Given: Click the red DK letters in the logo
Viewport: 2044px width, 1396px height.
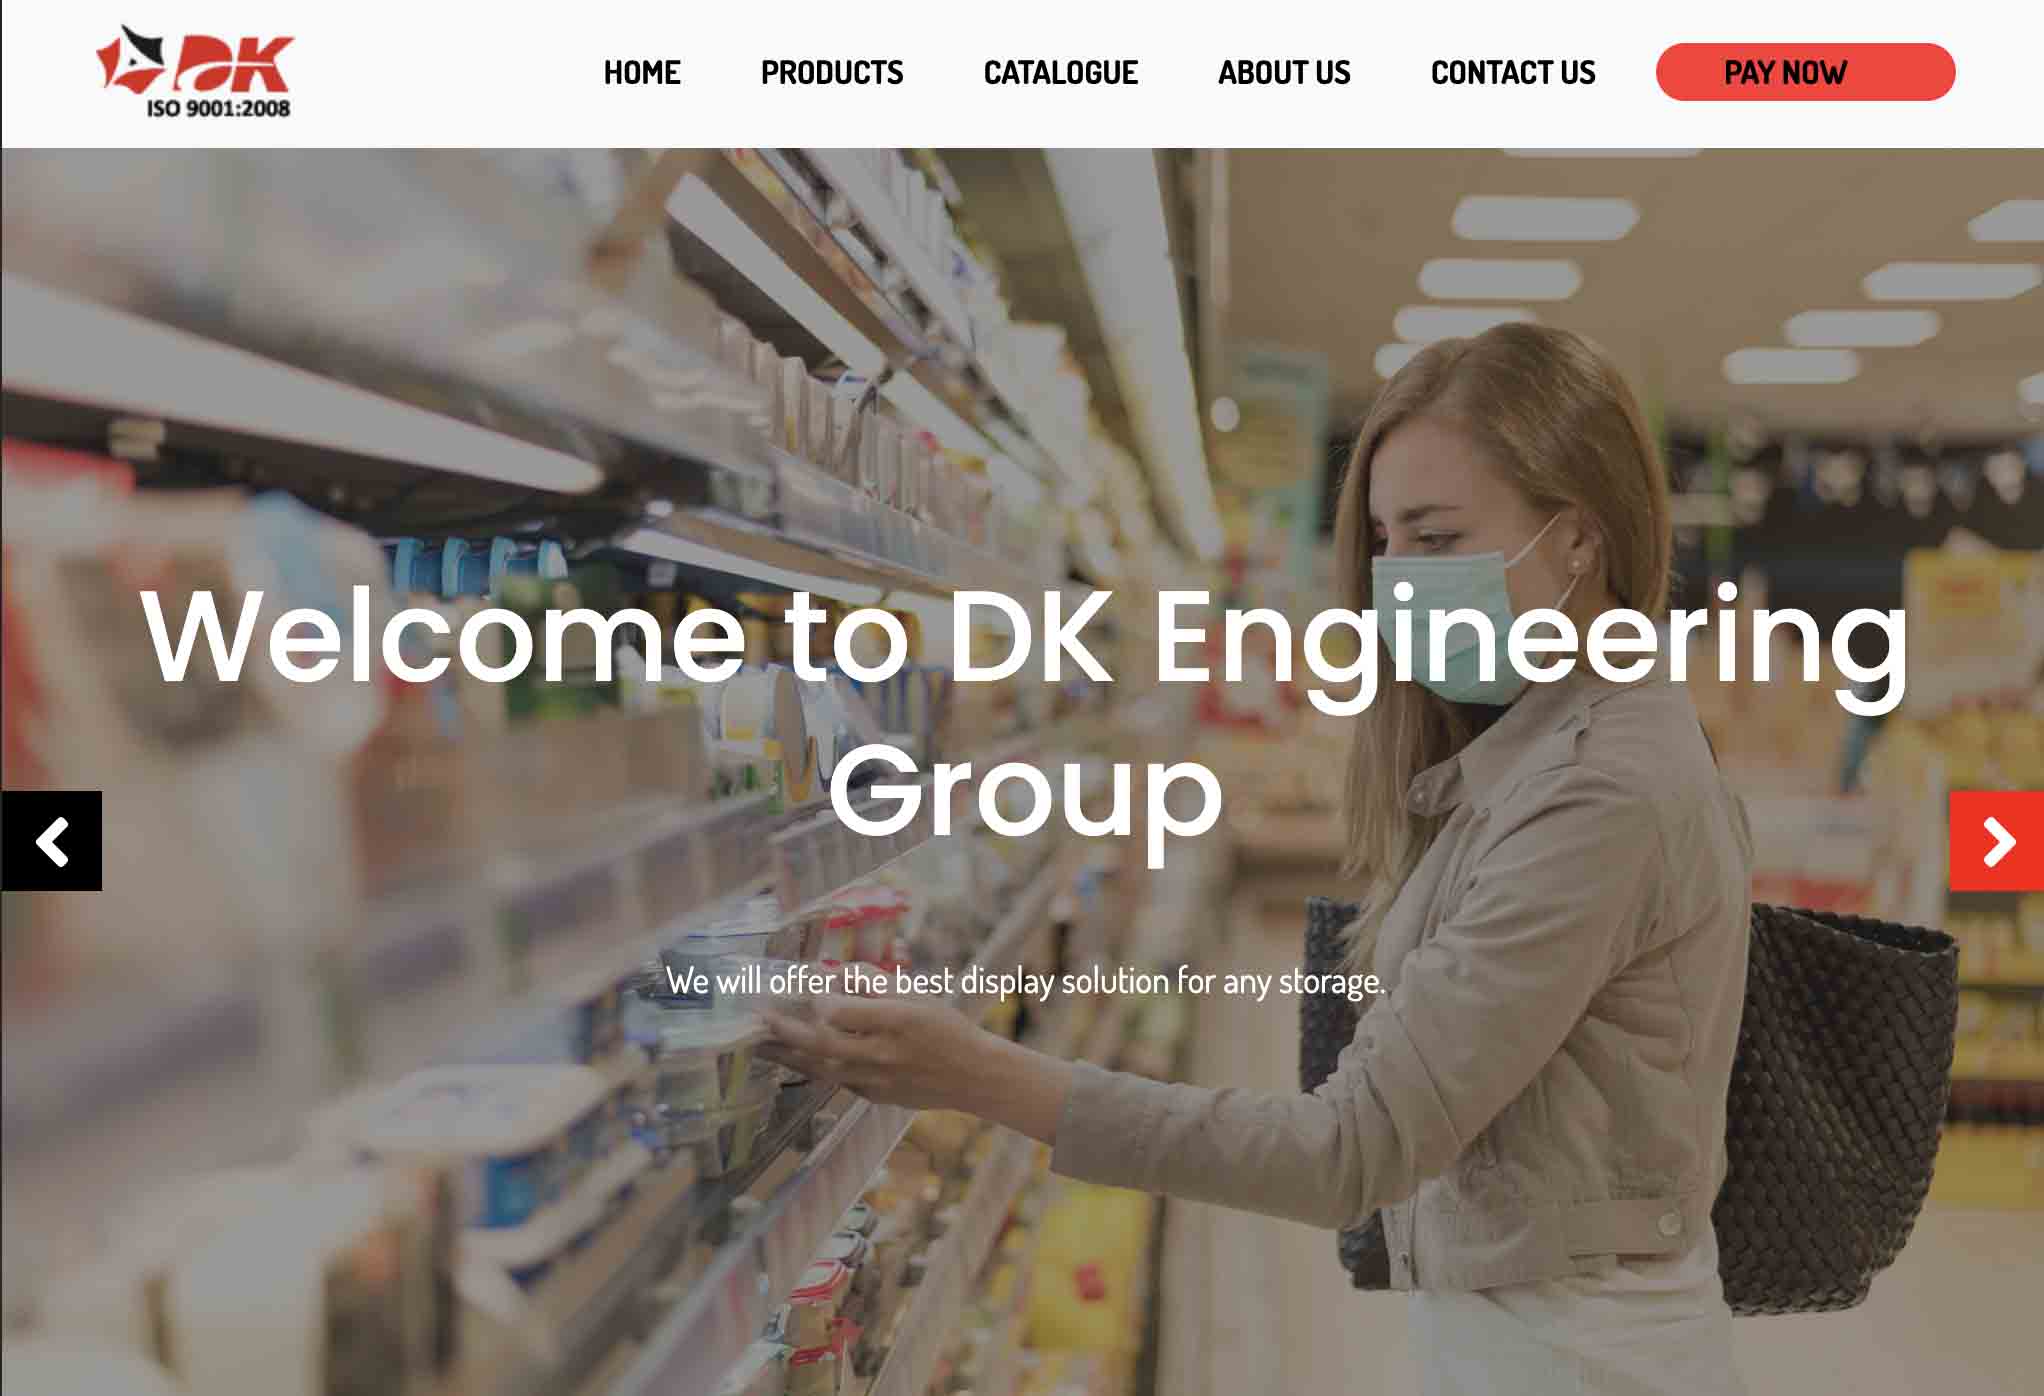Looking at the screenshot, I should coord(232,64).
